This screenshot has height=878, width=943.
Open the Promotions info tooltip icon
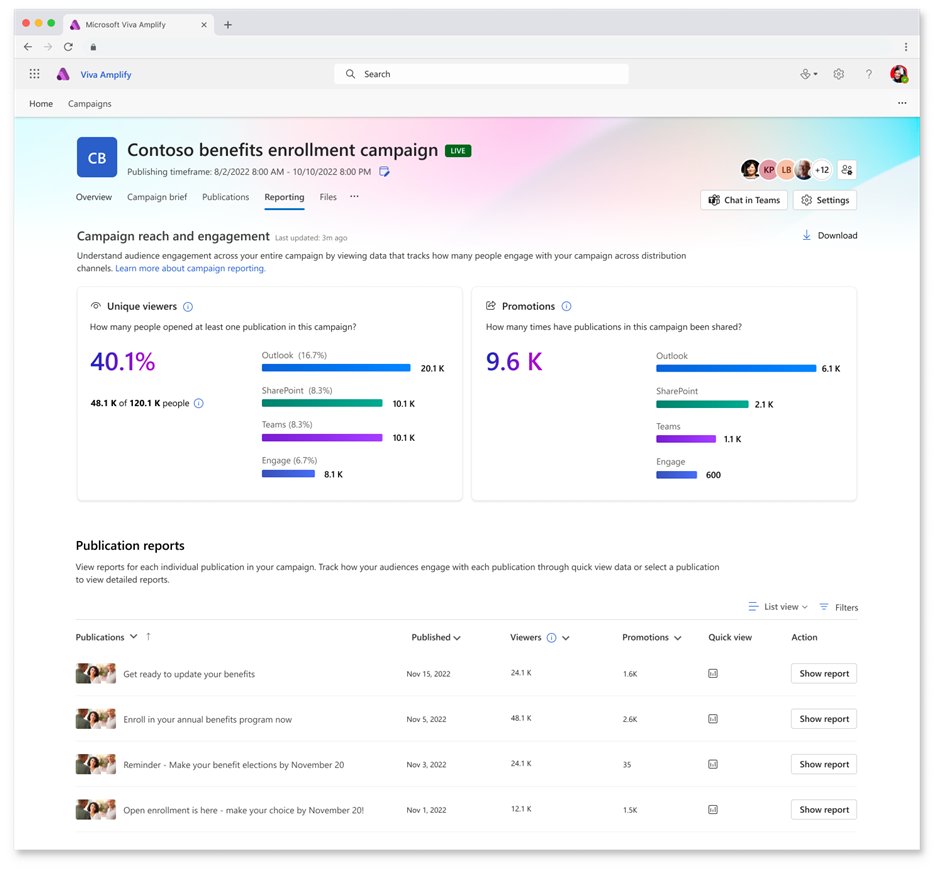[x=567, y=306]
